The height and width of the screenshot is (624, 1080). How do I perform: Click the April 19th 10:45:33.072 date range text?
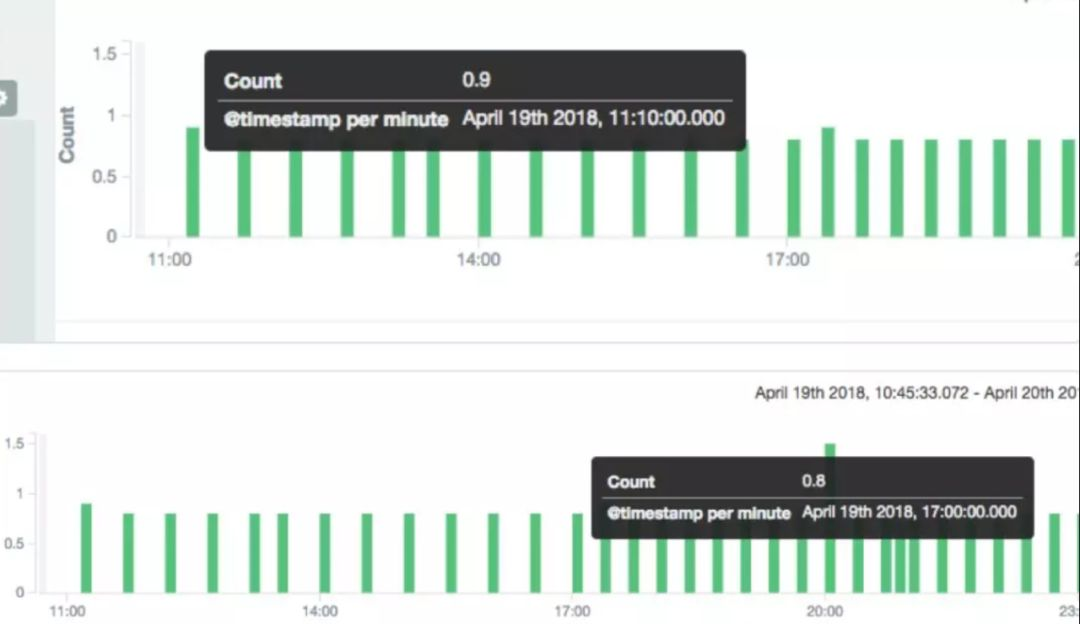[862, 393]
